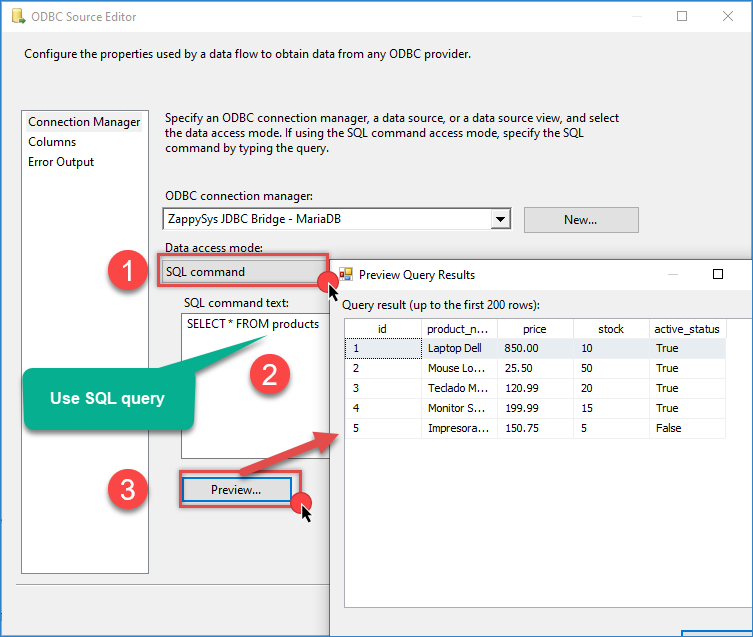This screenshot has width=753, height=637.
Task: Click the stock column header
Action: (x=610, y=329)
